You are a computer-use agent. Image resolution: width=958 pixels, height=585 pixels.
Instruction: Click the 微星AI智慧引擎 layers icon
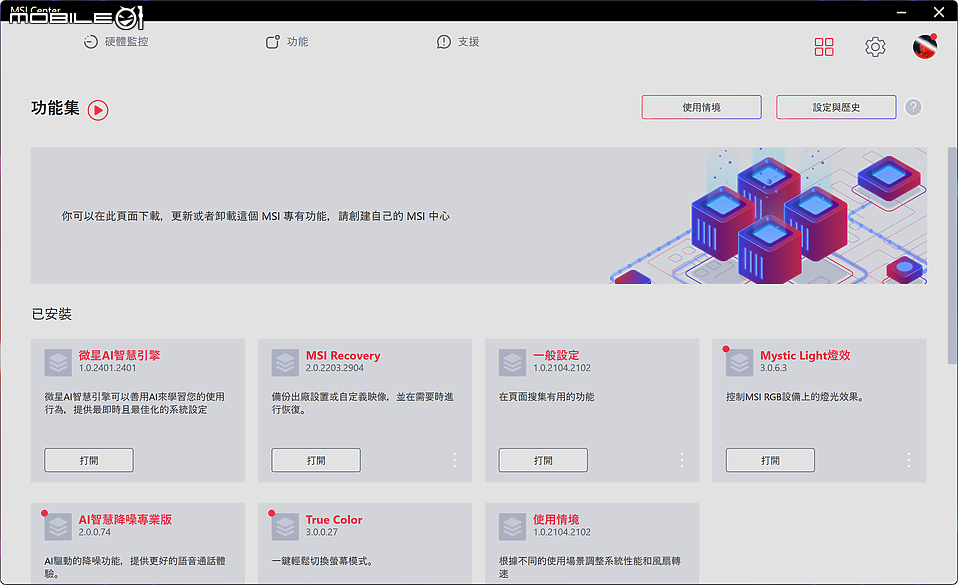click(x=58, y=362)
